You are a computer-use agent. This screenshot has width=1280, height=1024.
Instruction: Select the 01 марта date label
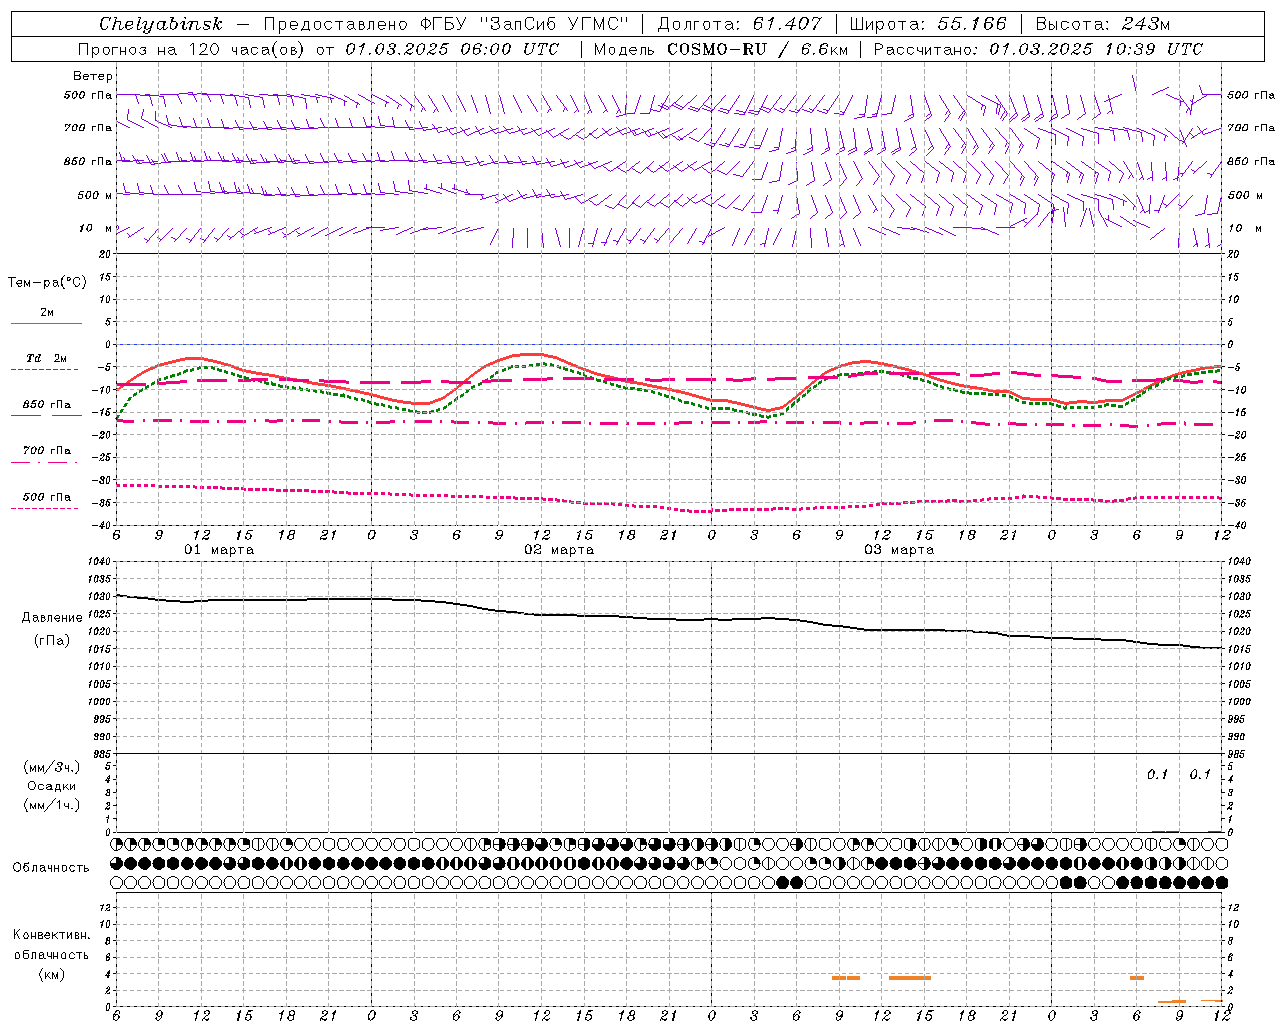[x=219, y=550]
